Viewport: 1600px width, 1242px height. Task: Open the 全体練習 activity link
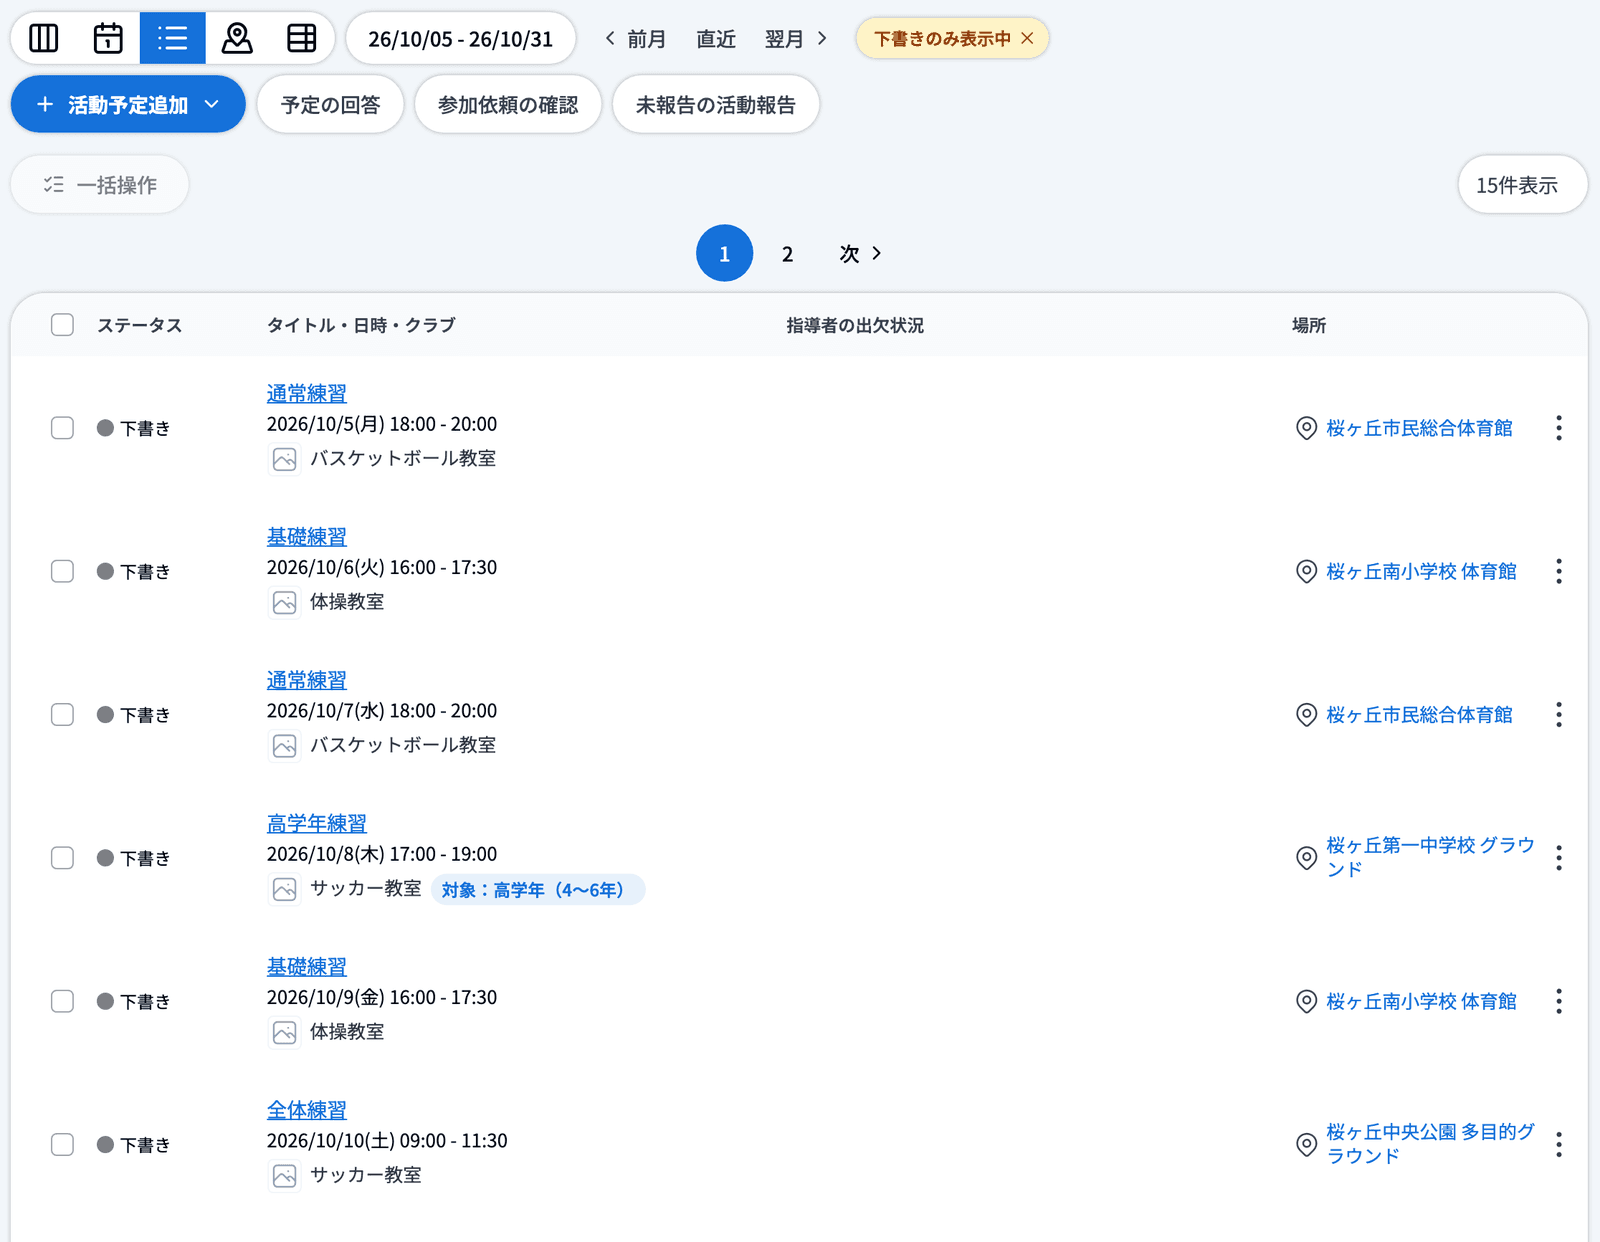click(307, 1110)
